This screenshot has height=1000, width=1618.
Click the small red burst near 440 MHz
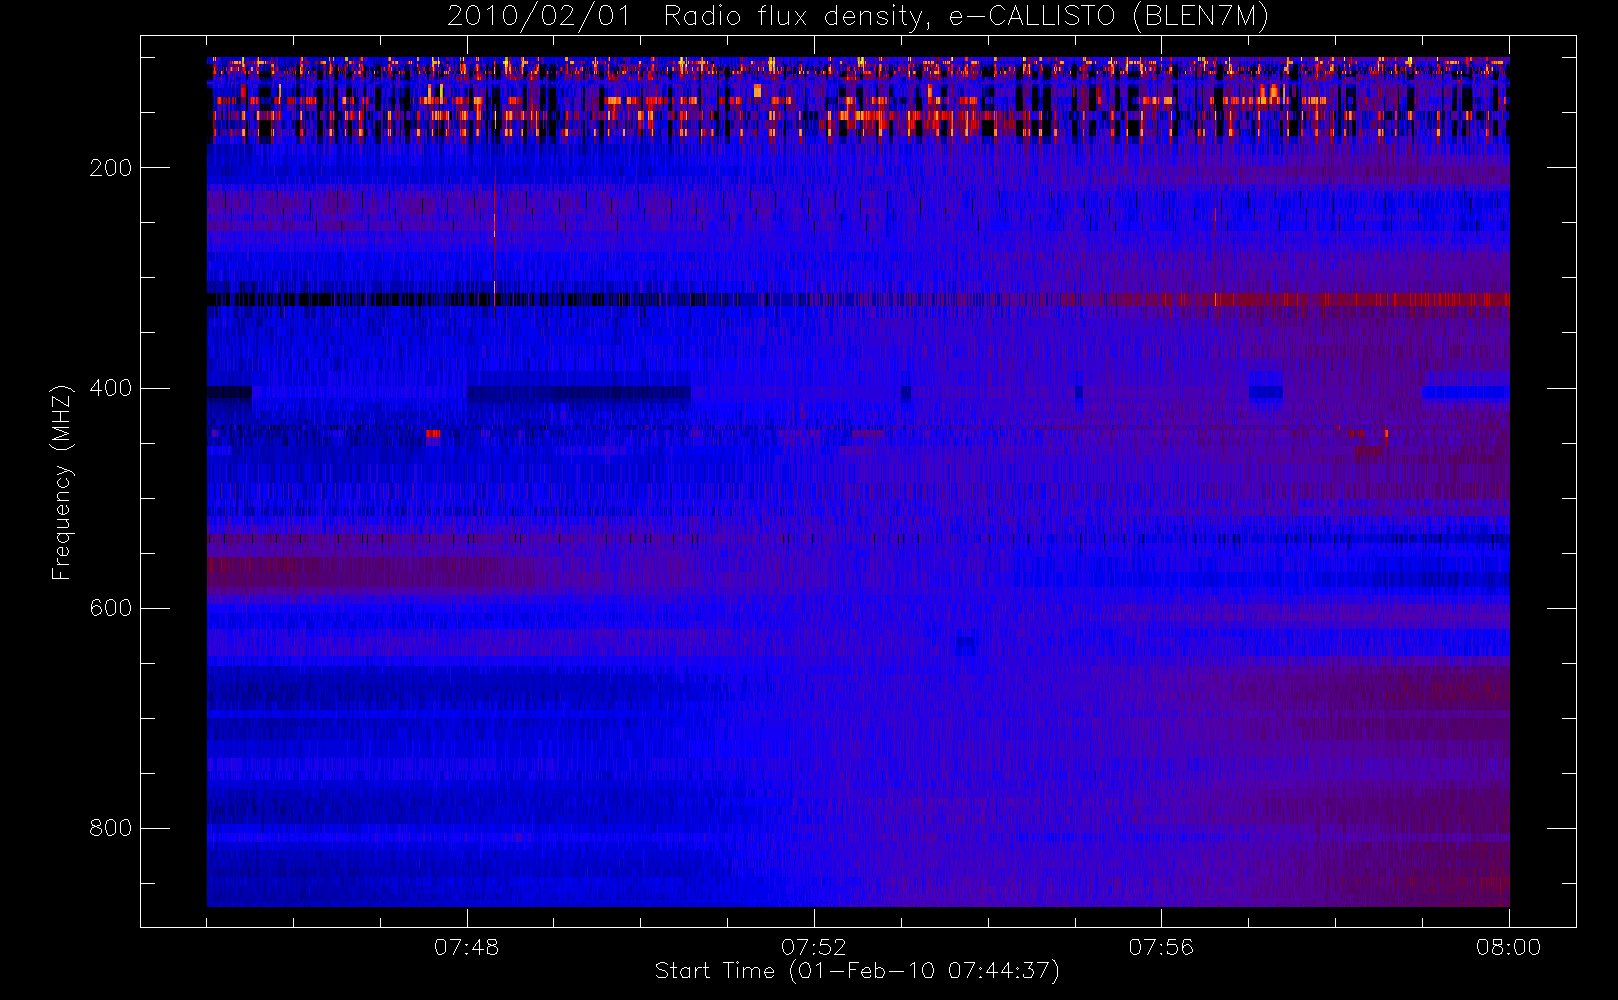coord(433,434)
